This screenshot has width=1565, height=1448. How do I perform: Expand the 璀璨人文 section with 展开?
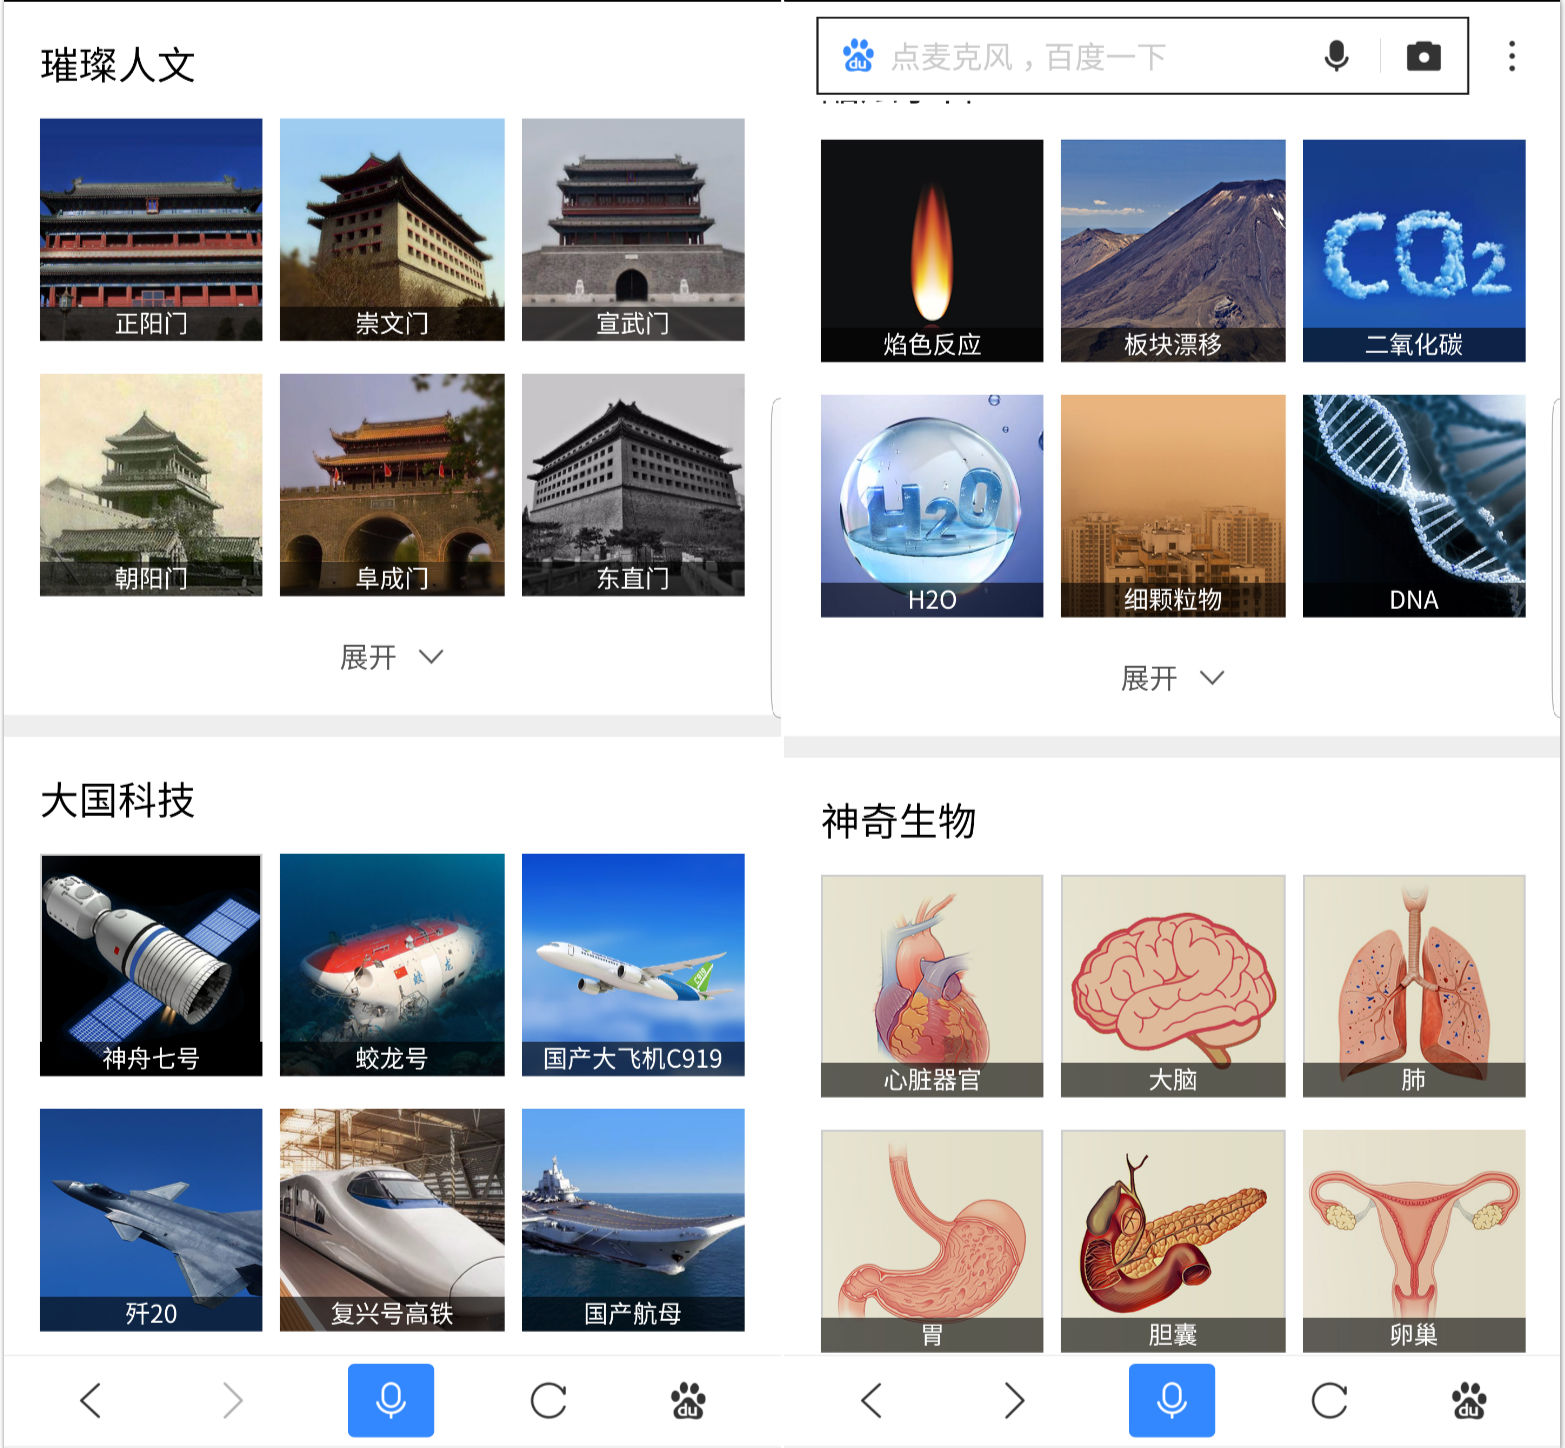391,657
